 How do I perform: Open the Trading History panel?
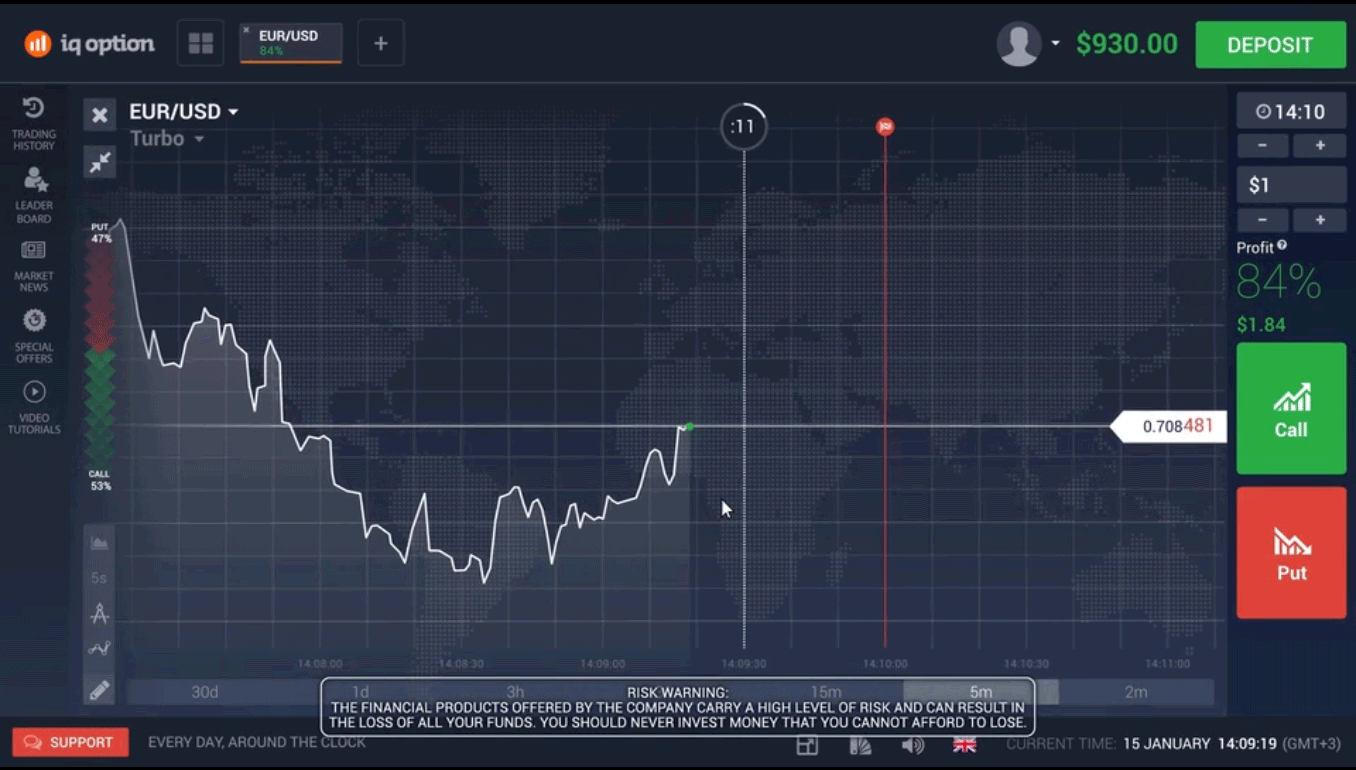click(34, 124)
